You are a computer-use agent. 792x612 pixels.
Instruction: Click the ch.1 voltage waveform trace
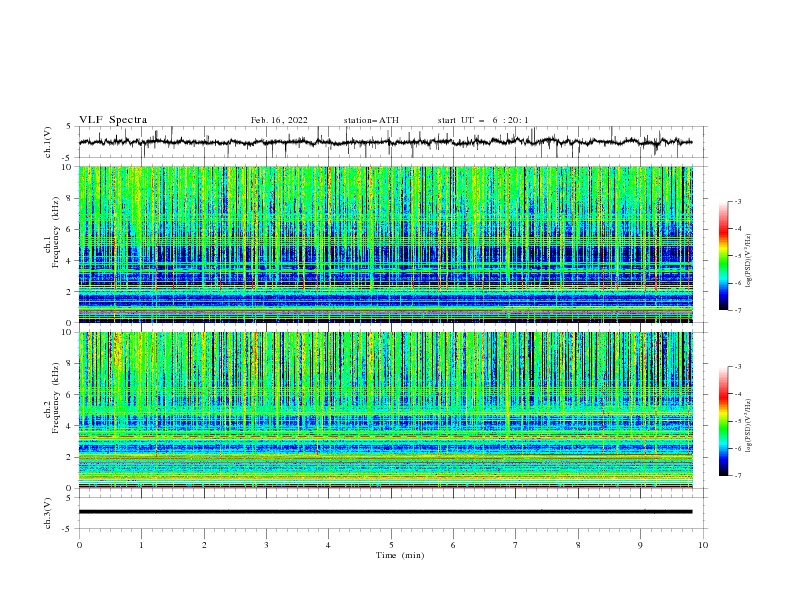(385, 142)
